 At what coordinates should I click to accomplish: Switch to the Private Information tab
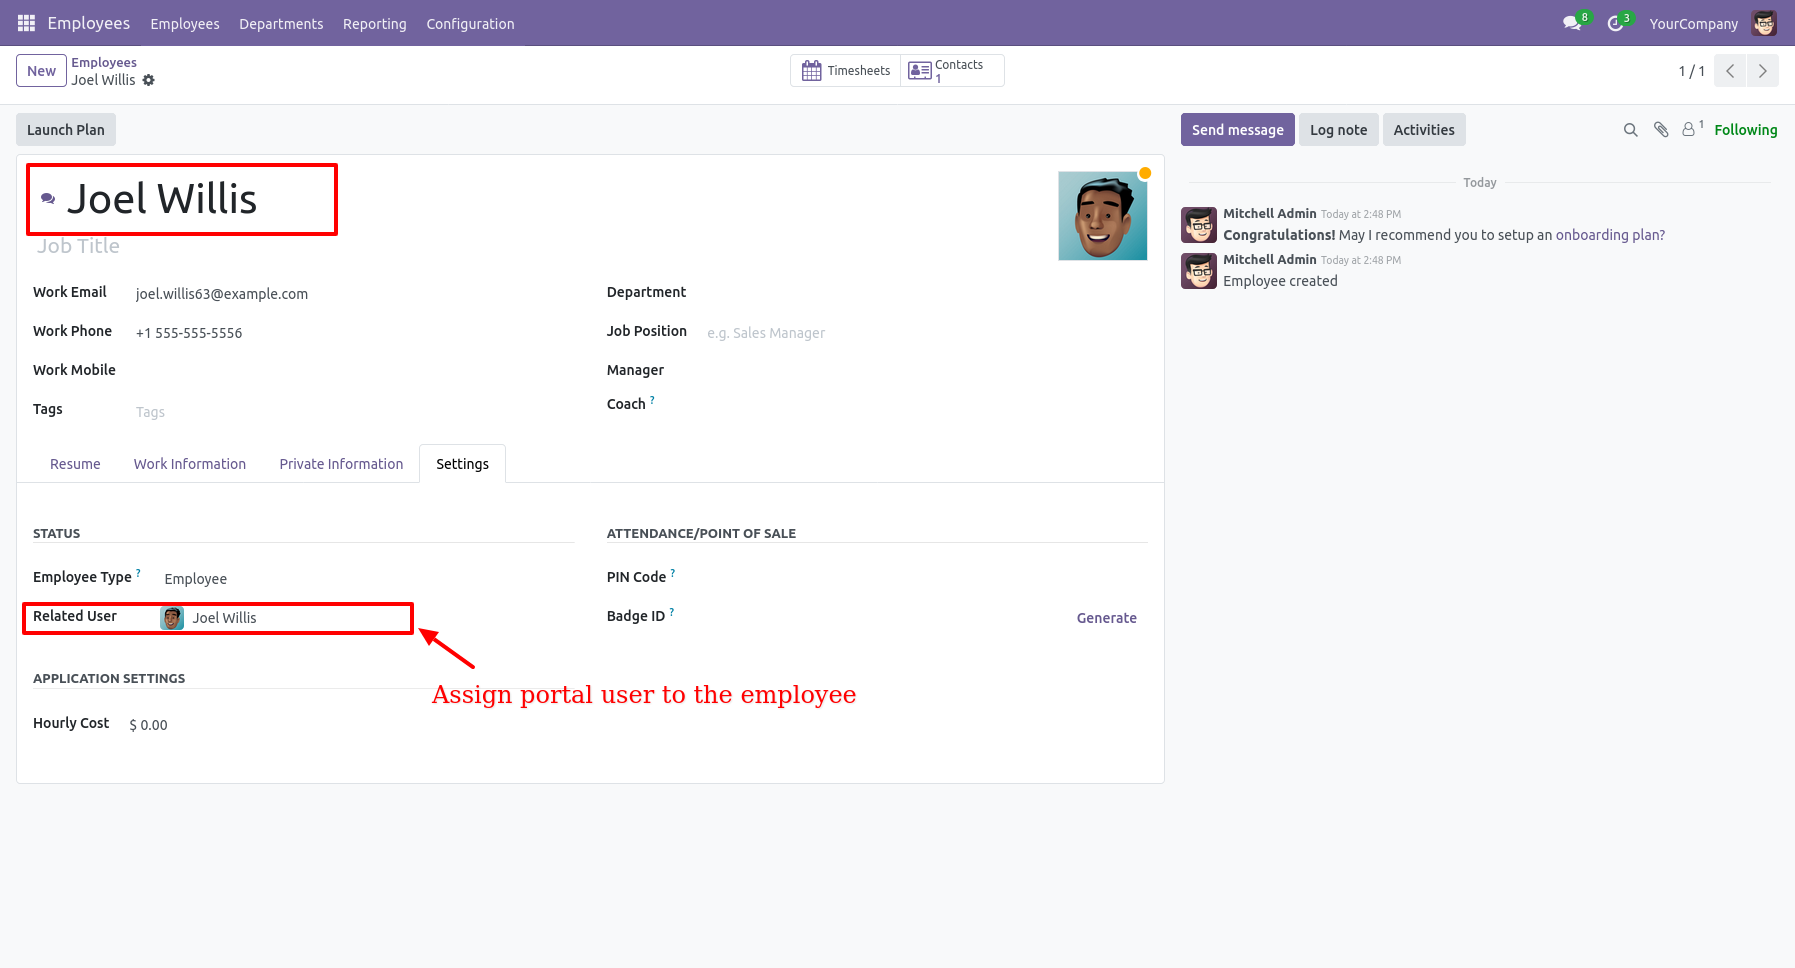click(341, 464)
